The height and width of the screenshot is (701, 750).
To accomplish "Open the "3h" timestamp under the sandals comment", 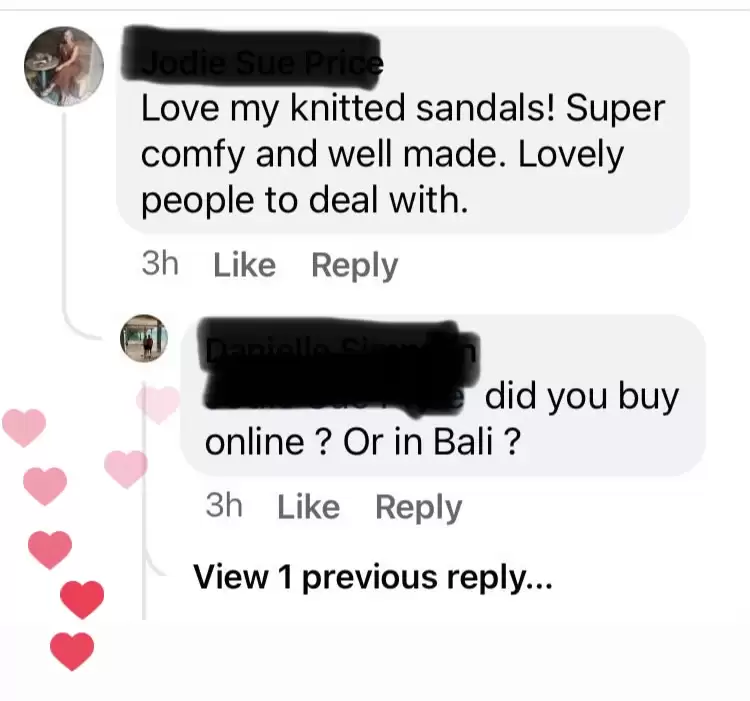I will [160, 264].
